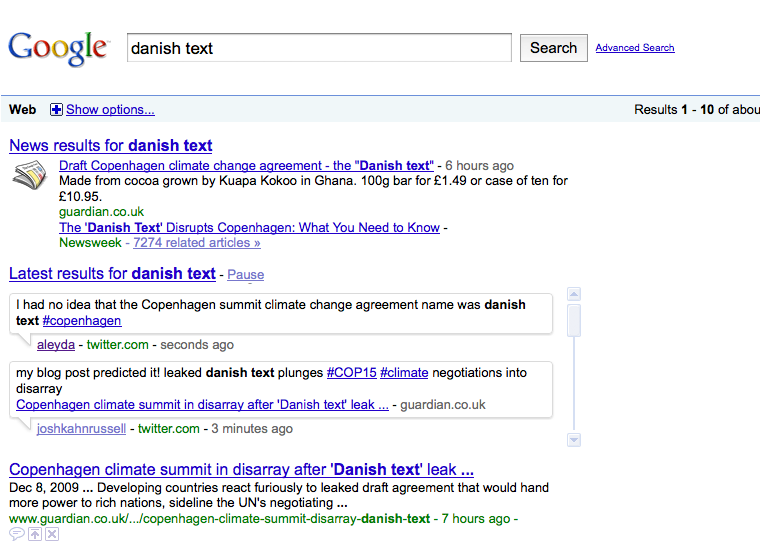
Task: Pause the latest results stream
Action: point(246,274)
